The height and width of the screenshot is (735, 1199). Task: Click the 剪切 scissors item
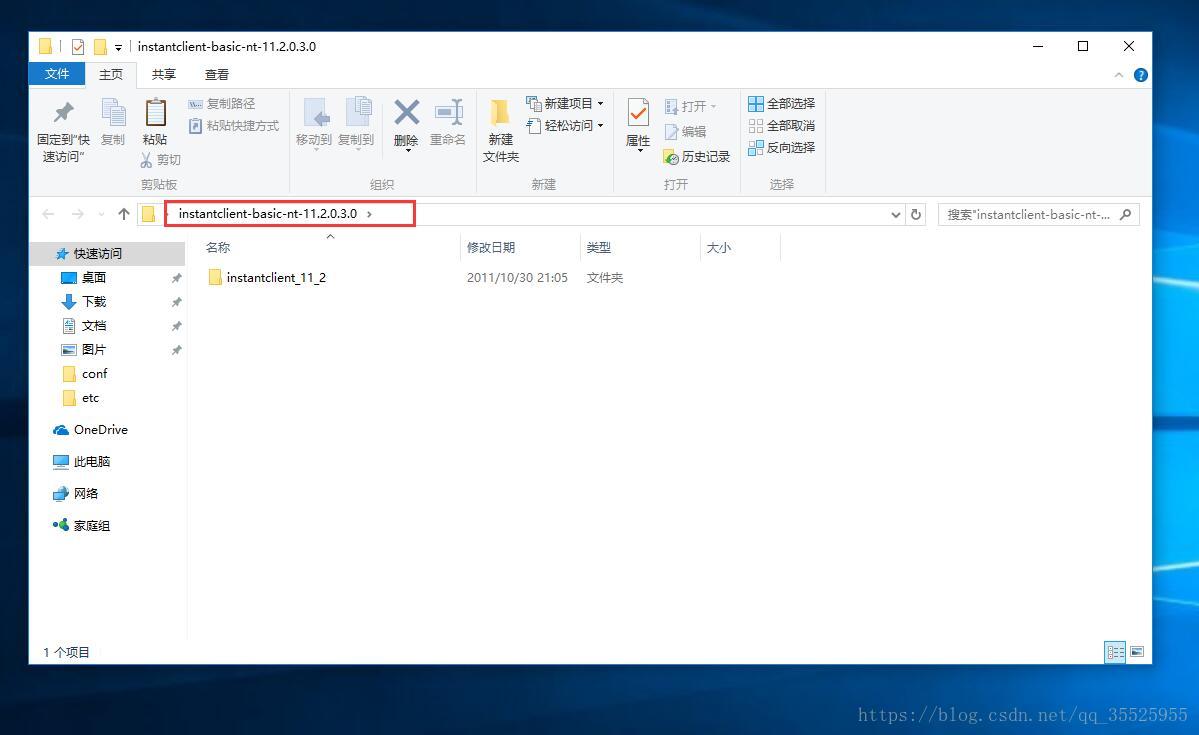(x=161, y=159)
